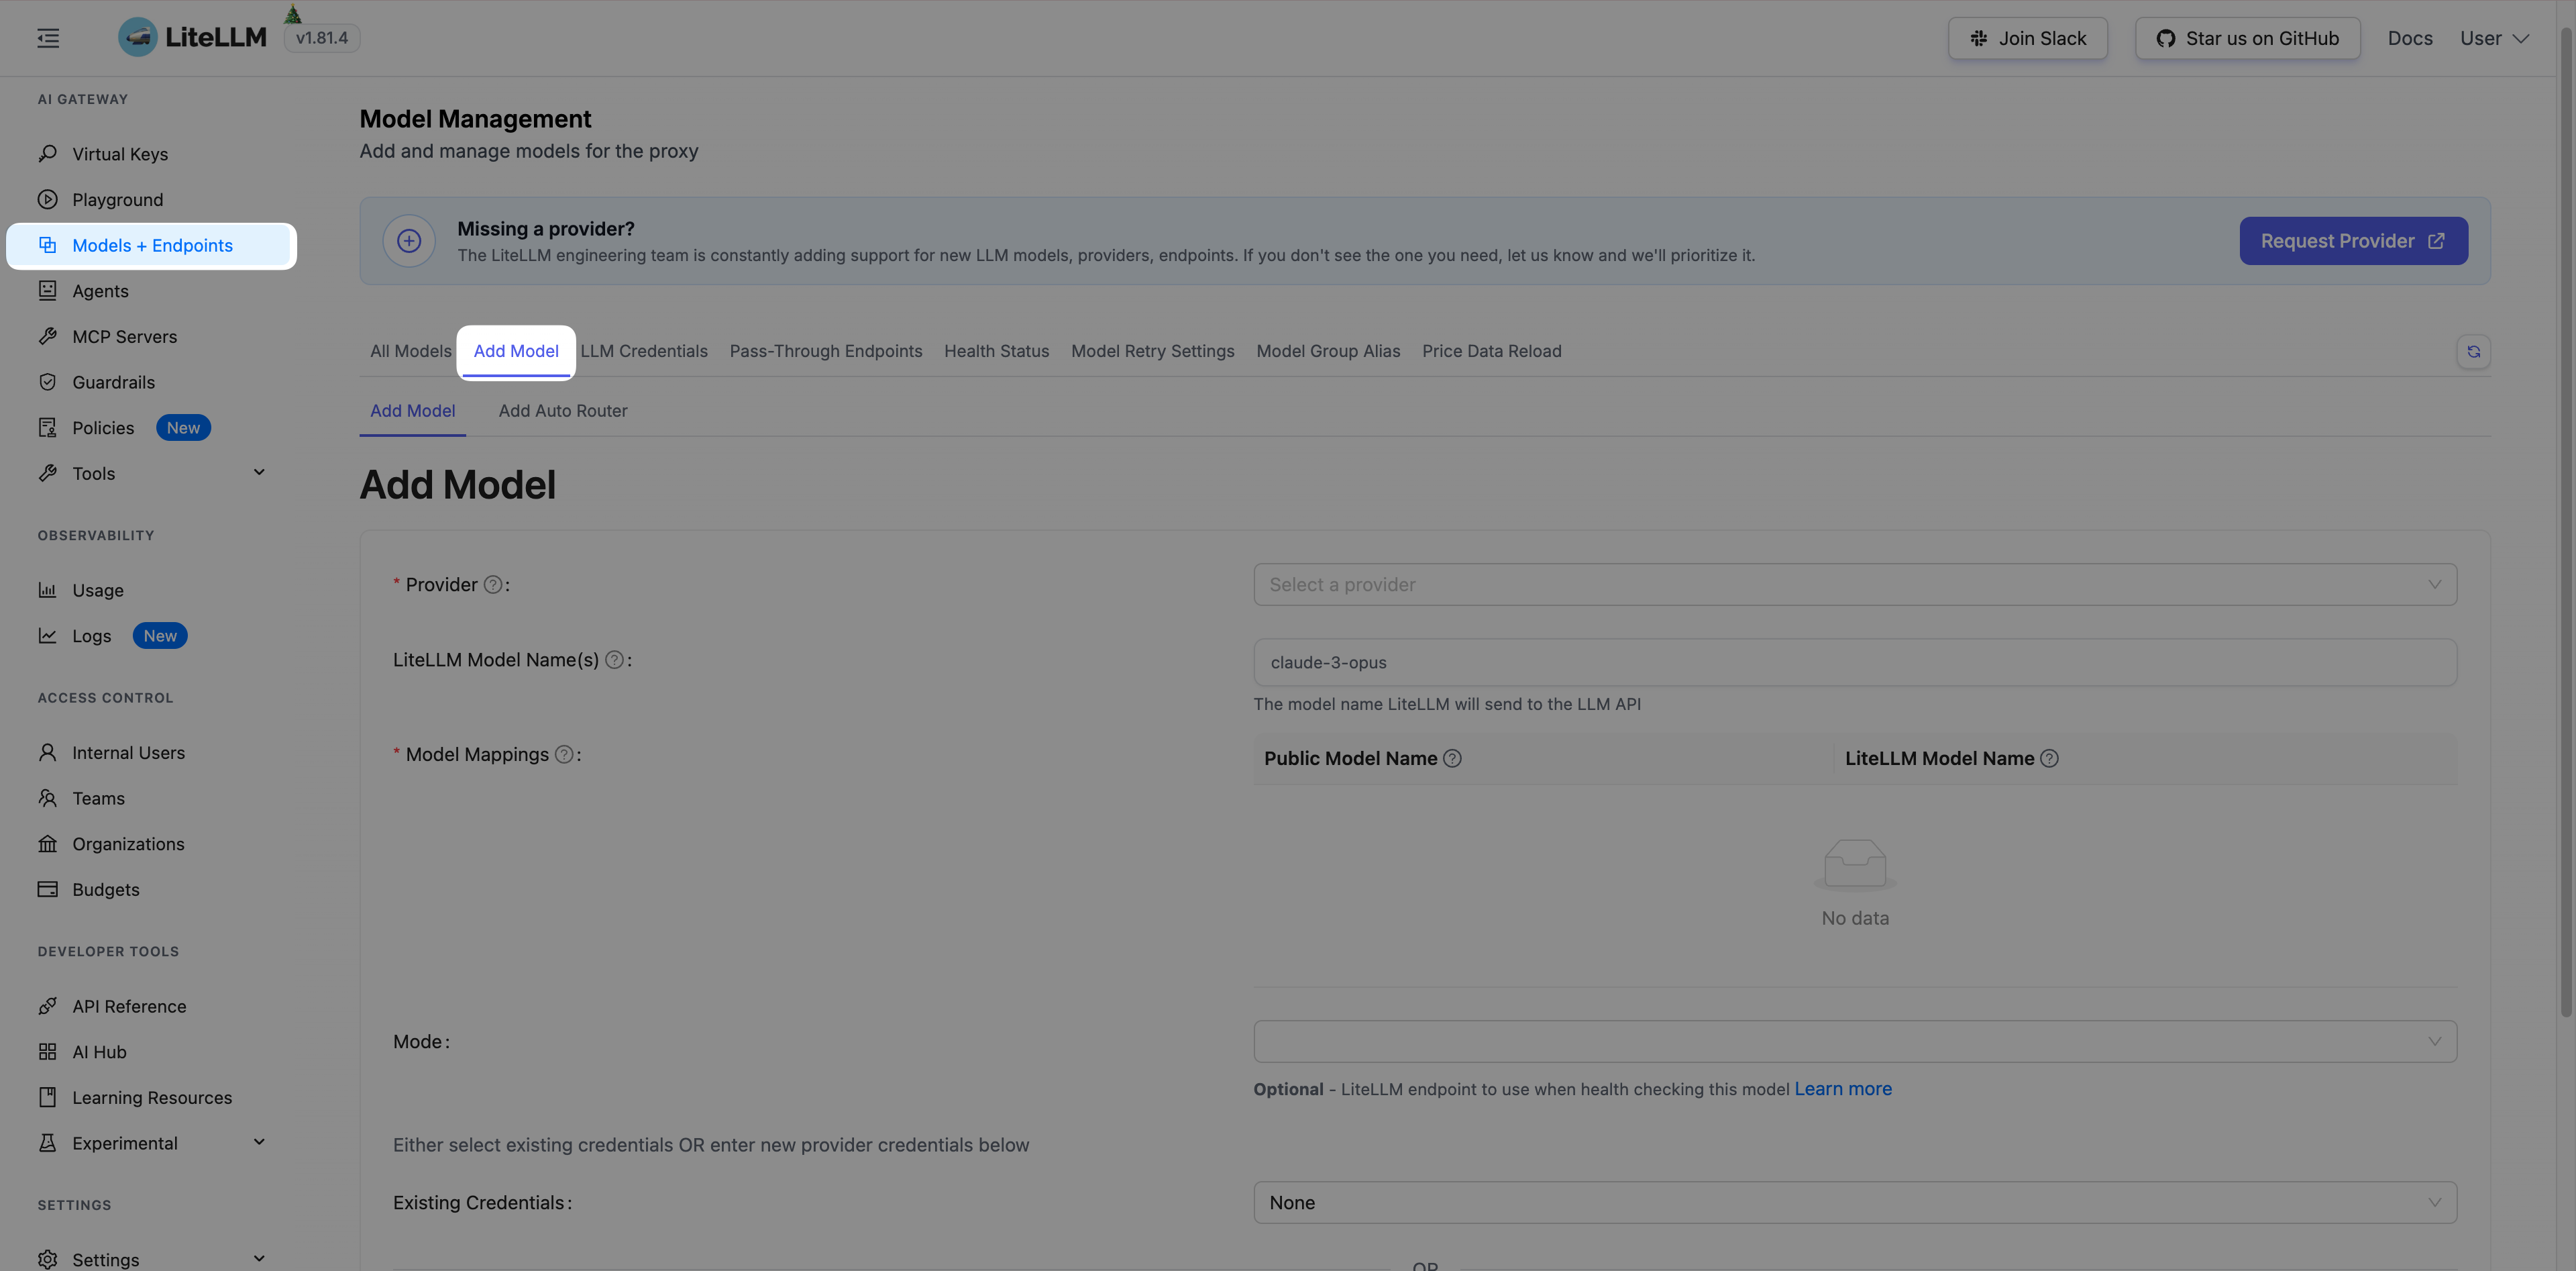Open the Existing Credentials dropdown
The height and width of the screenshot is (1271, 2576).
pyautogui.click(x=1855, y=1202)
